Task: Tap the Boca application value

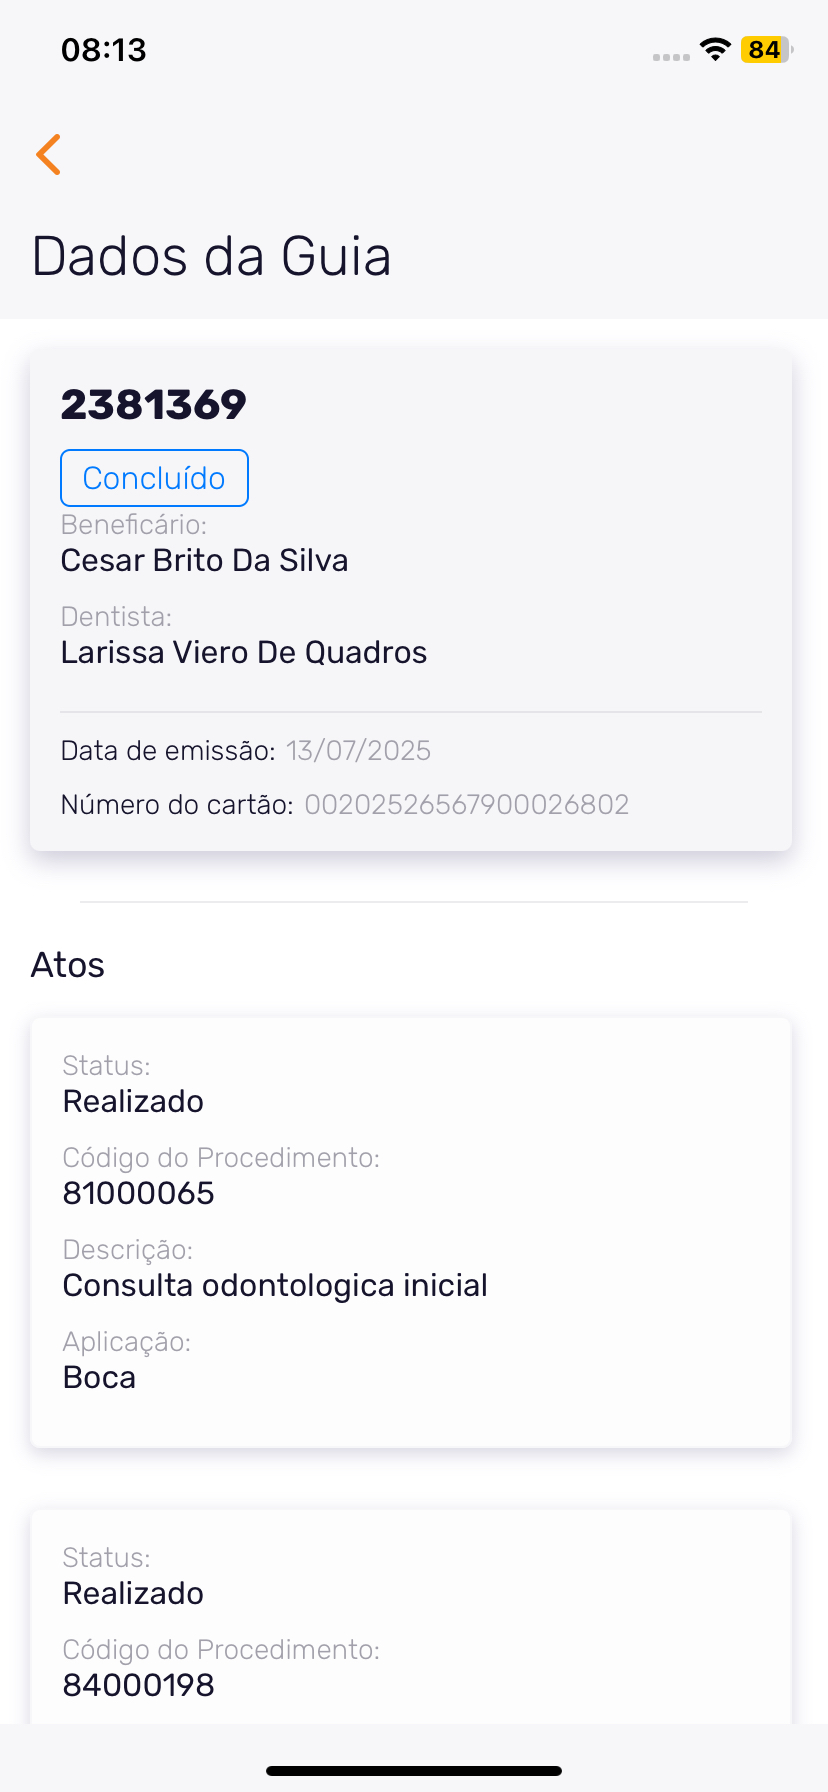Action: (99, 1377)
